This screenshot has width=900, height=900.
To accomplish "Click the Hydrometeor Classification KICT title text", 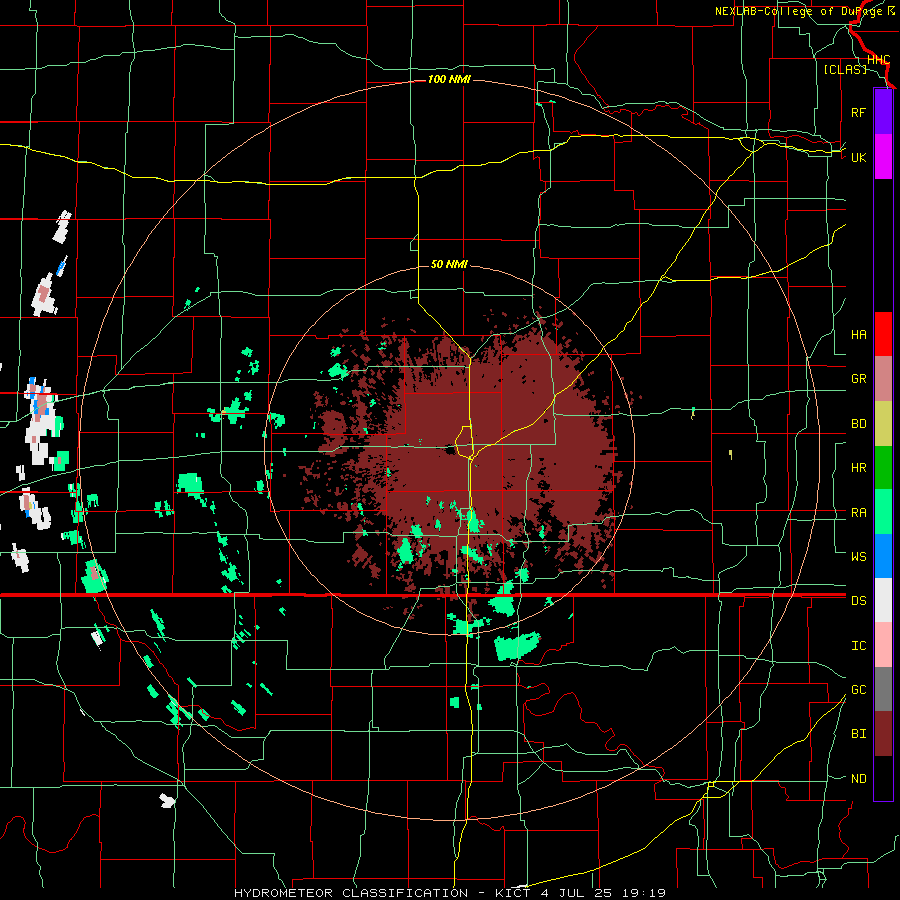I will pos(450,893).
